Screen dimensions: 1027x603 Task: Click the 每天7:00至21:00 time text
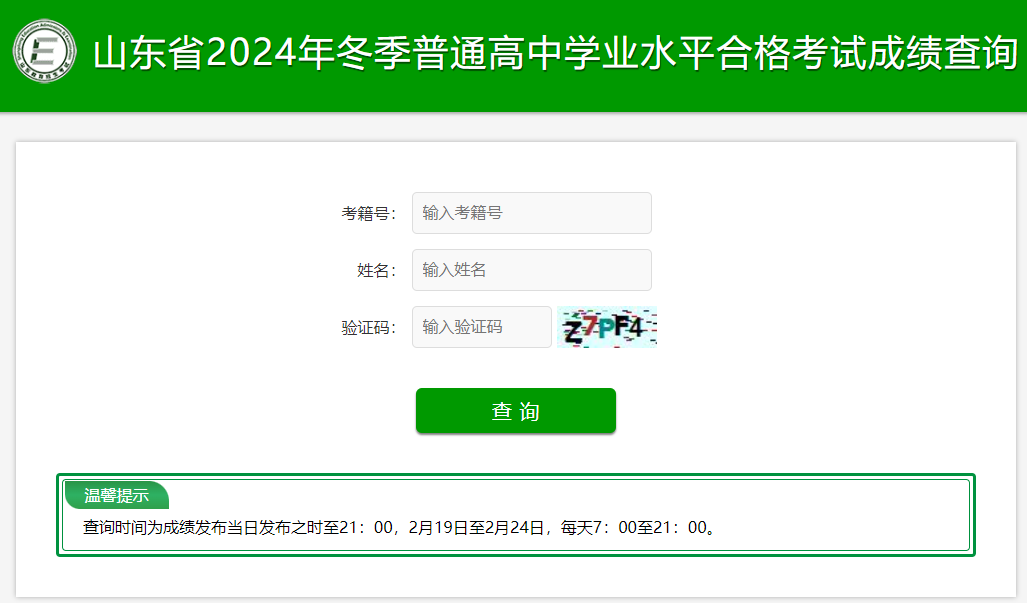pos(634,528)
